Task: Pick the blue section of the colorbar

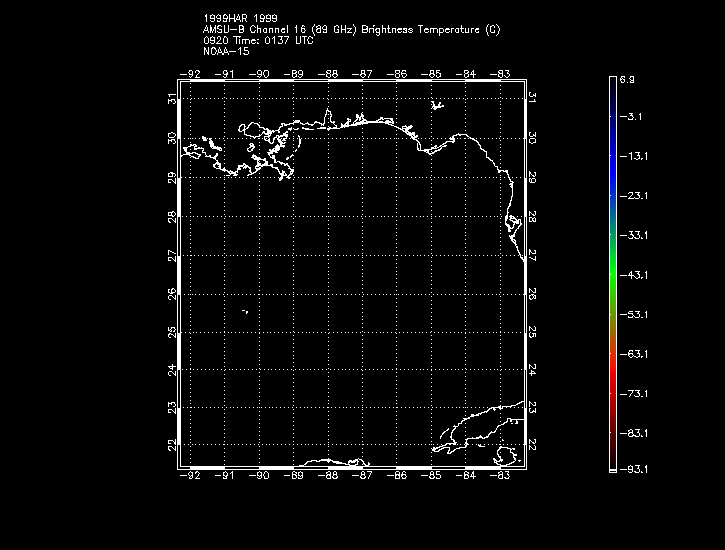Action: pyautogui.click(x=611, y=170)
